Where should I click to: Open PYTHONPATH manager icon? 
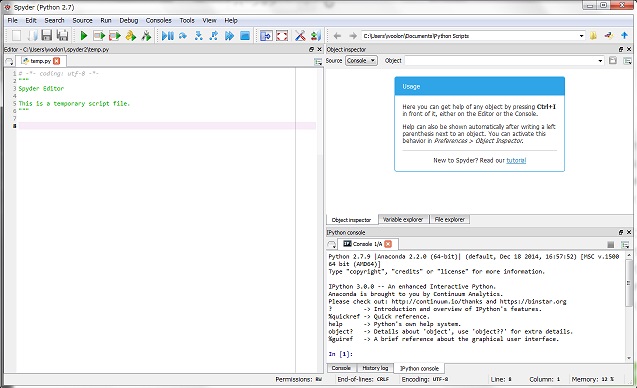tap(316, 36)
